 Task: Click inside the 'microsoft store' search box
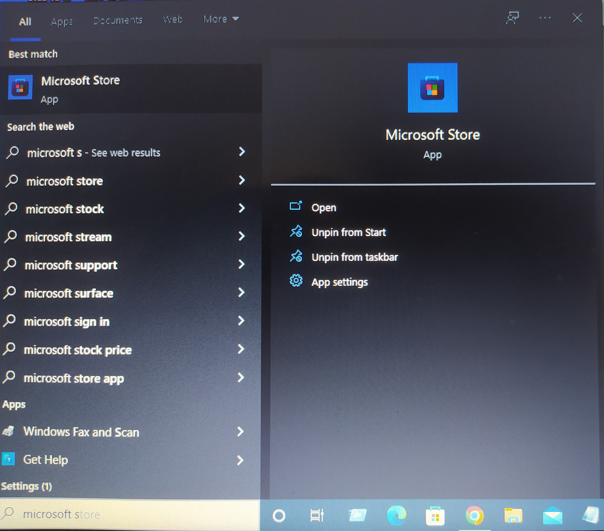coord(130,514)
